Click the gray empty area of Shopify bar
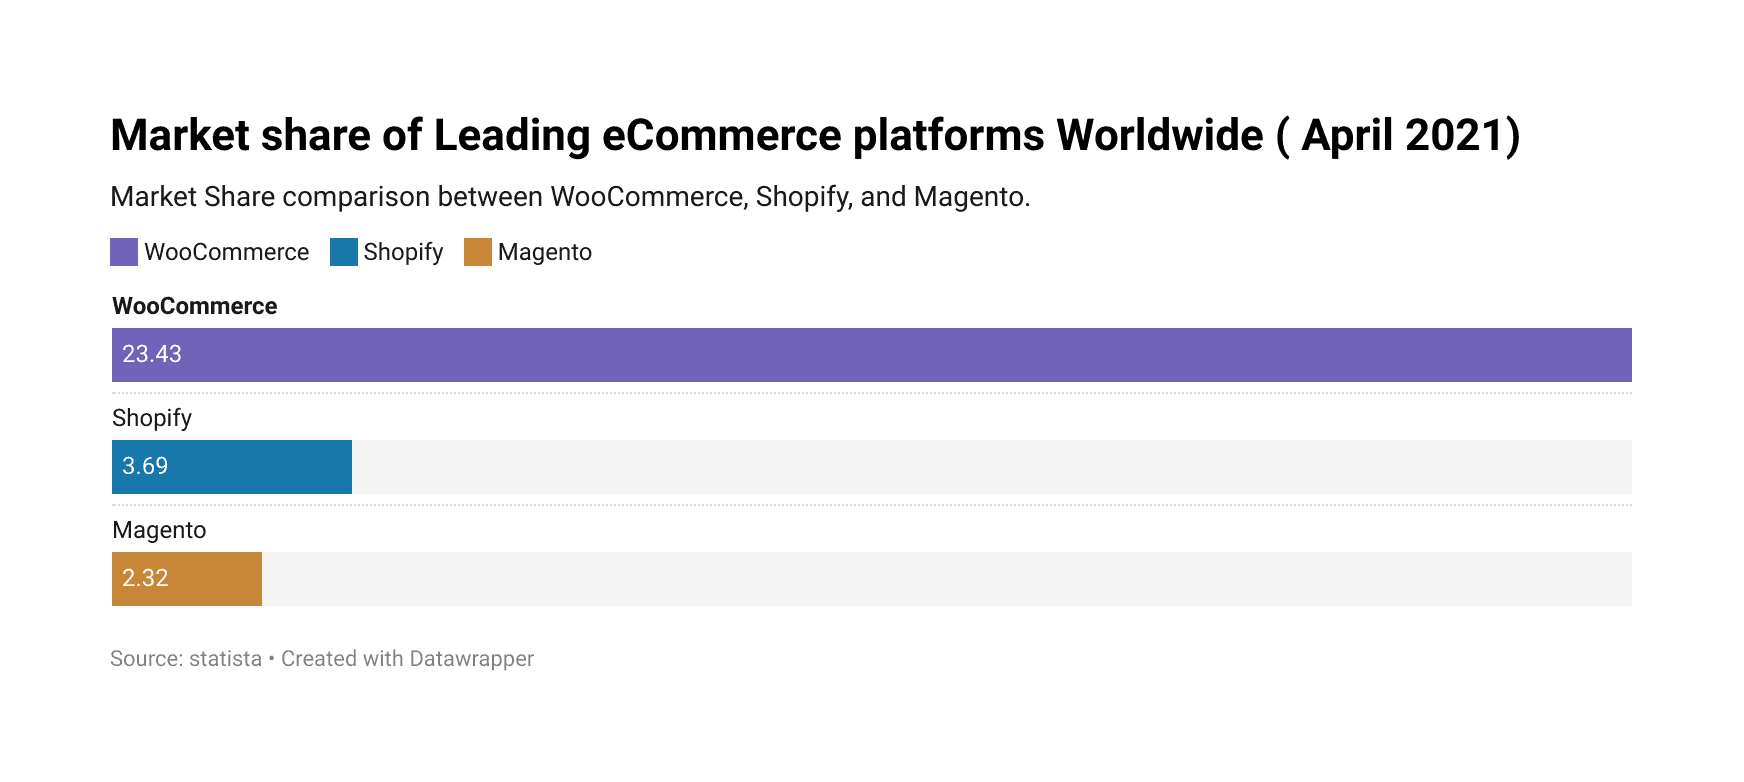Screen dimensions: 1744x782 tap(992, 467)
